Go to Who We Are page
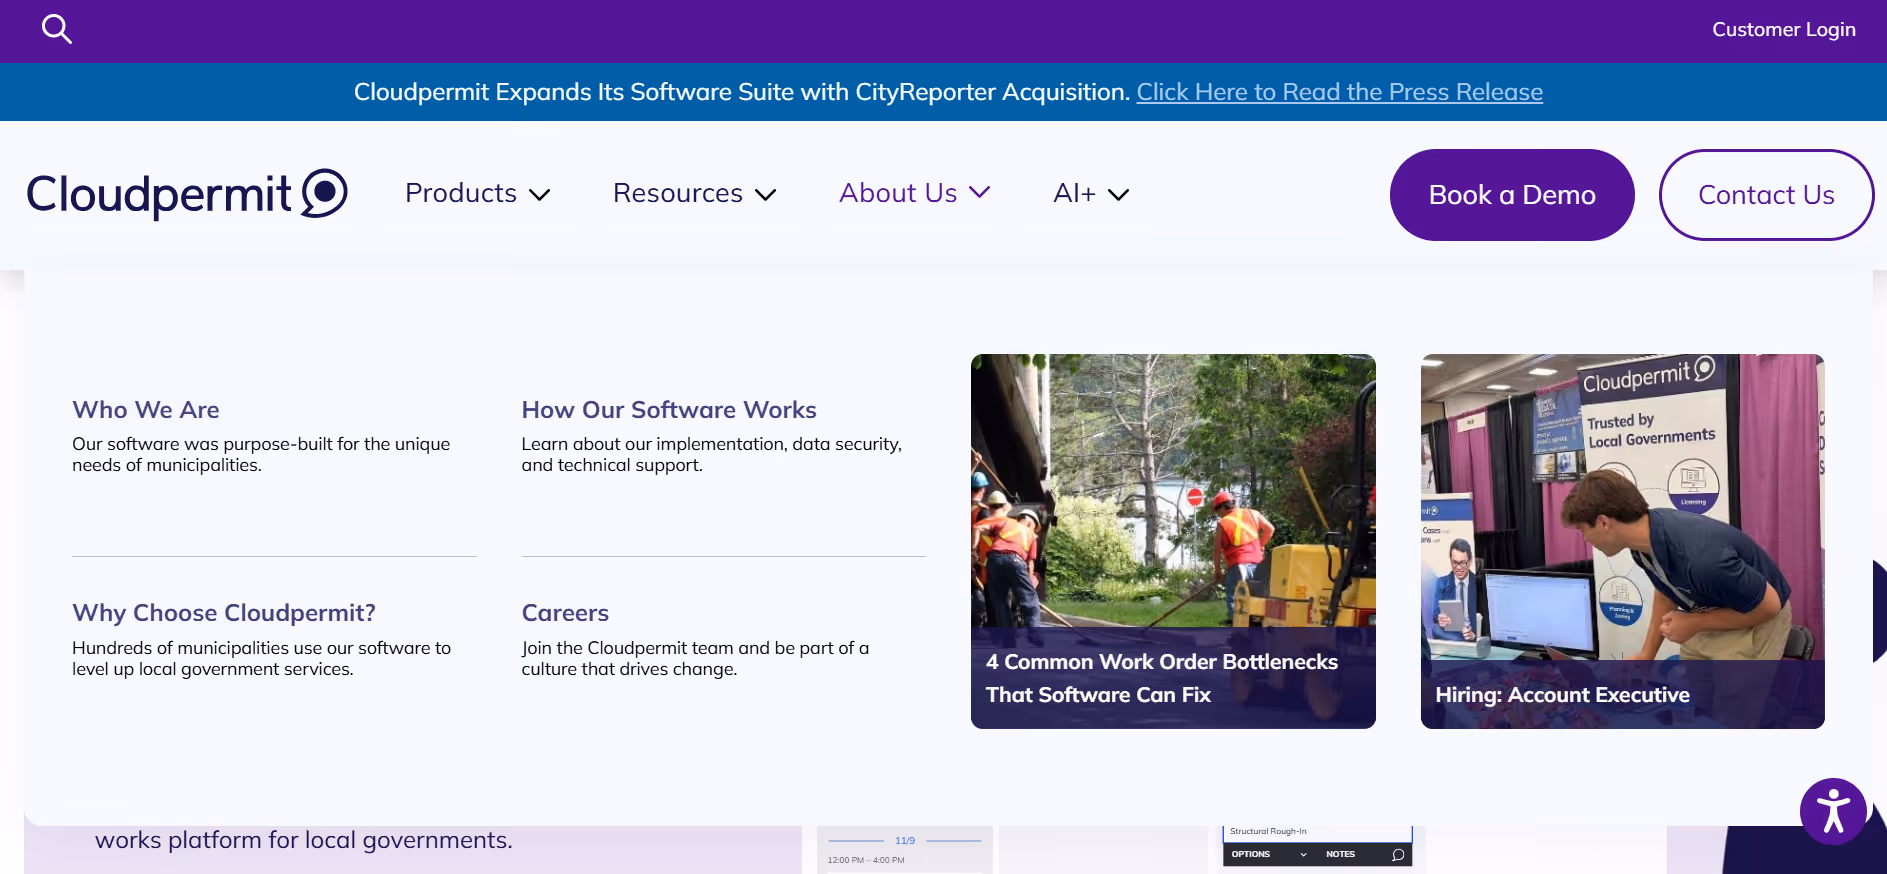This screenshot has width=1887, height=874. 146,410
